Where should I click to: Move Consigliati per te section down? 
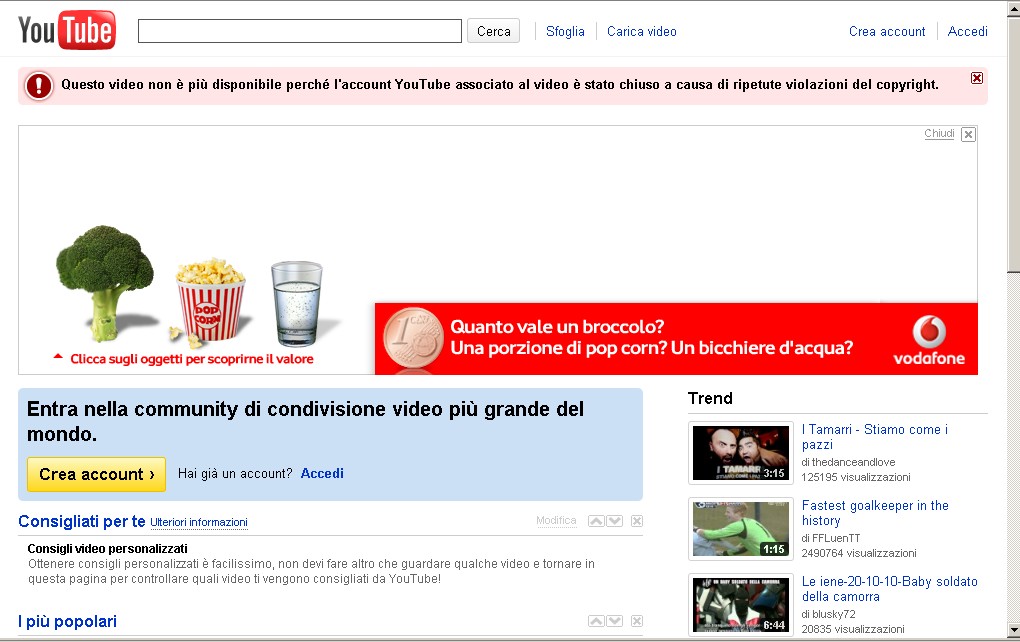point(615,521)
